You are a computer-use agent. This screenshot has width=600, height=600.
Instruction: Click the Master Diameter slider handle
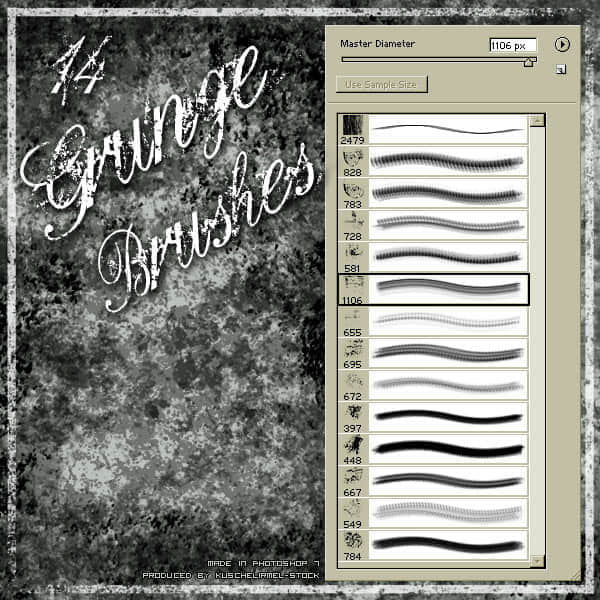pyautogui.click(x=528, y=62)
